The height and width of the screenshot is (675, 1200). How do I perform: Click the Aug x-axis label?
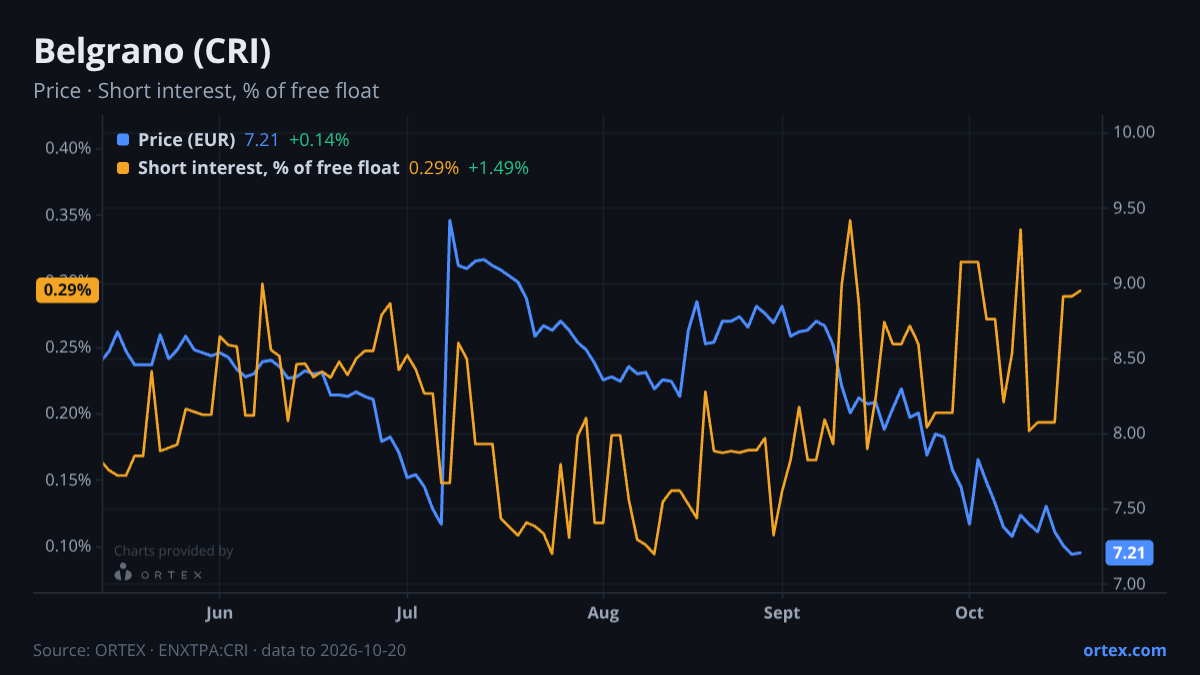coord(602,613)
